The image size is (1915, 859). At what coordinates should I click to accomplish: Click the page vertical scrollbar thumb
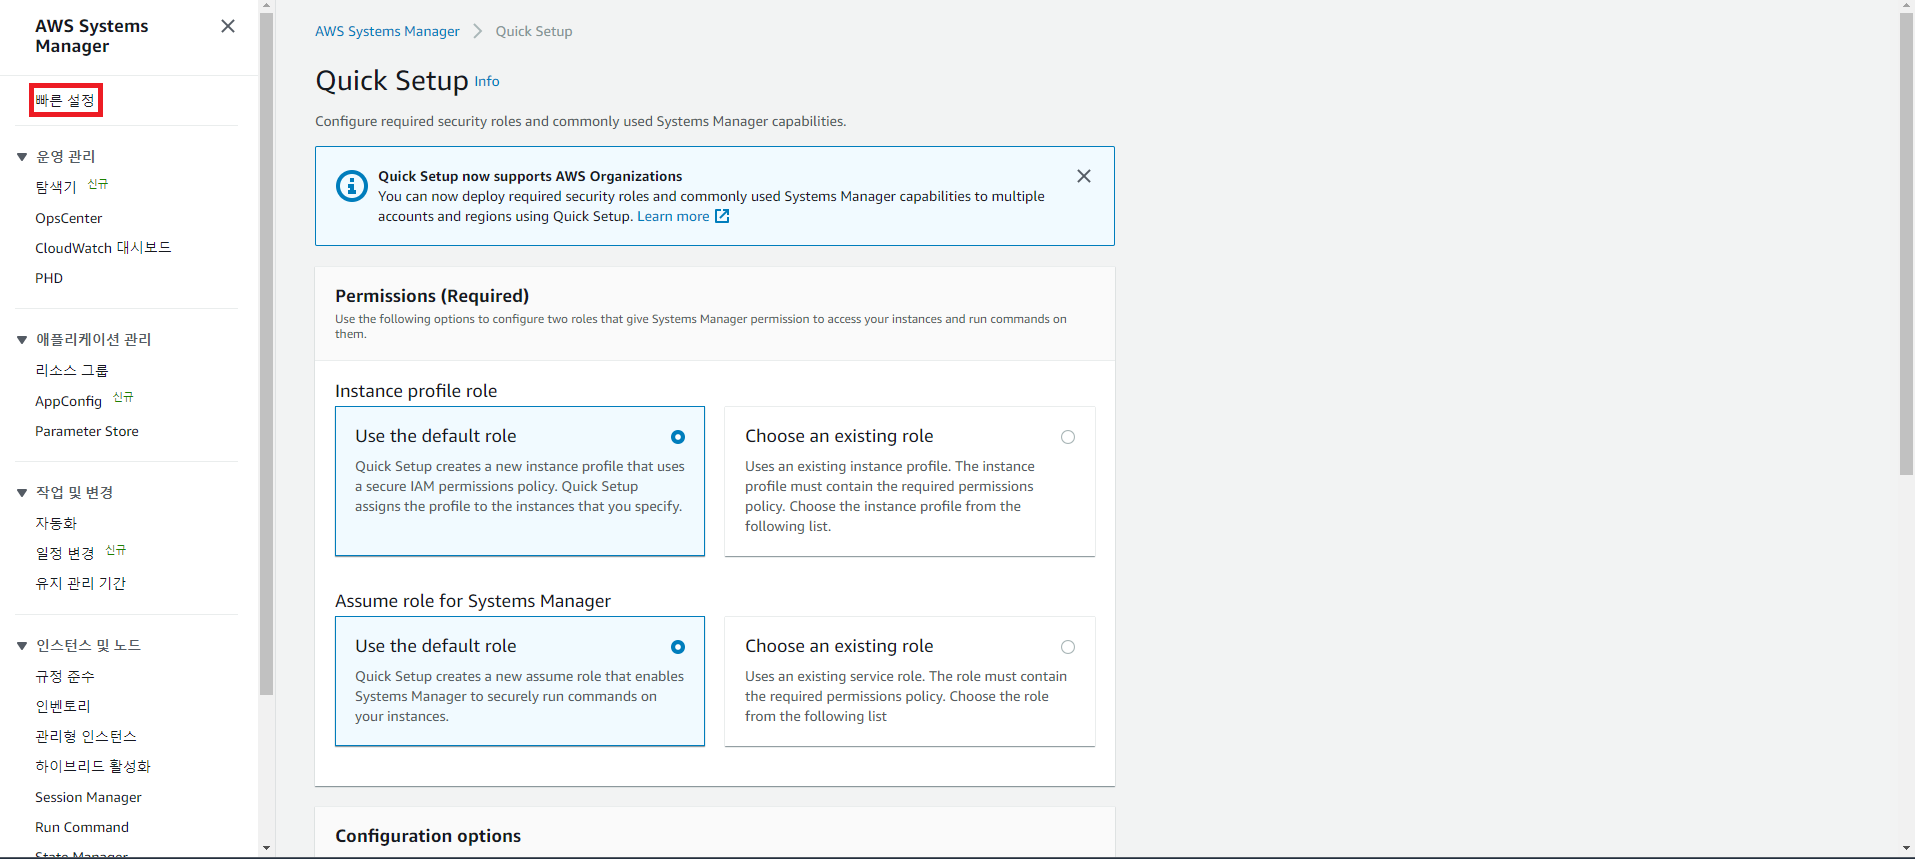pos(1906,245)
